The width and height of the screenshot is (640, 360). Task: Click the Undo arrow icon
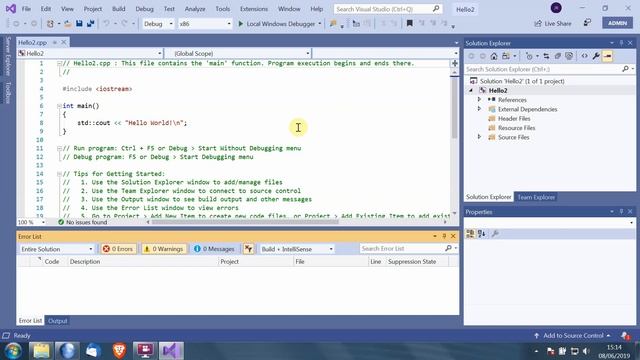(x=106, y=24)
